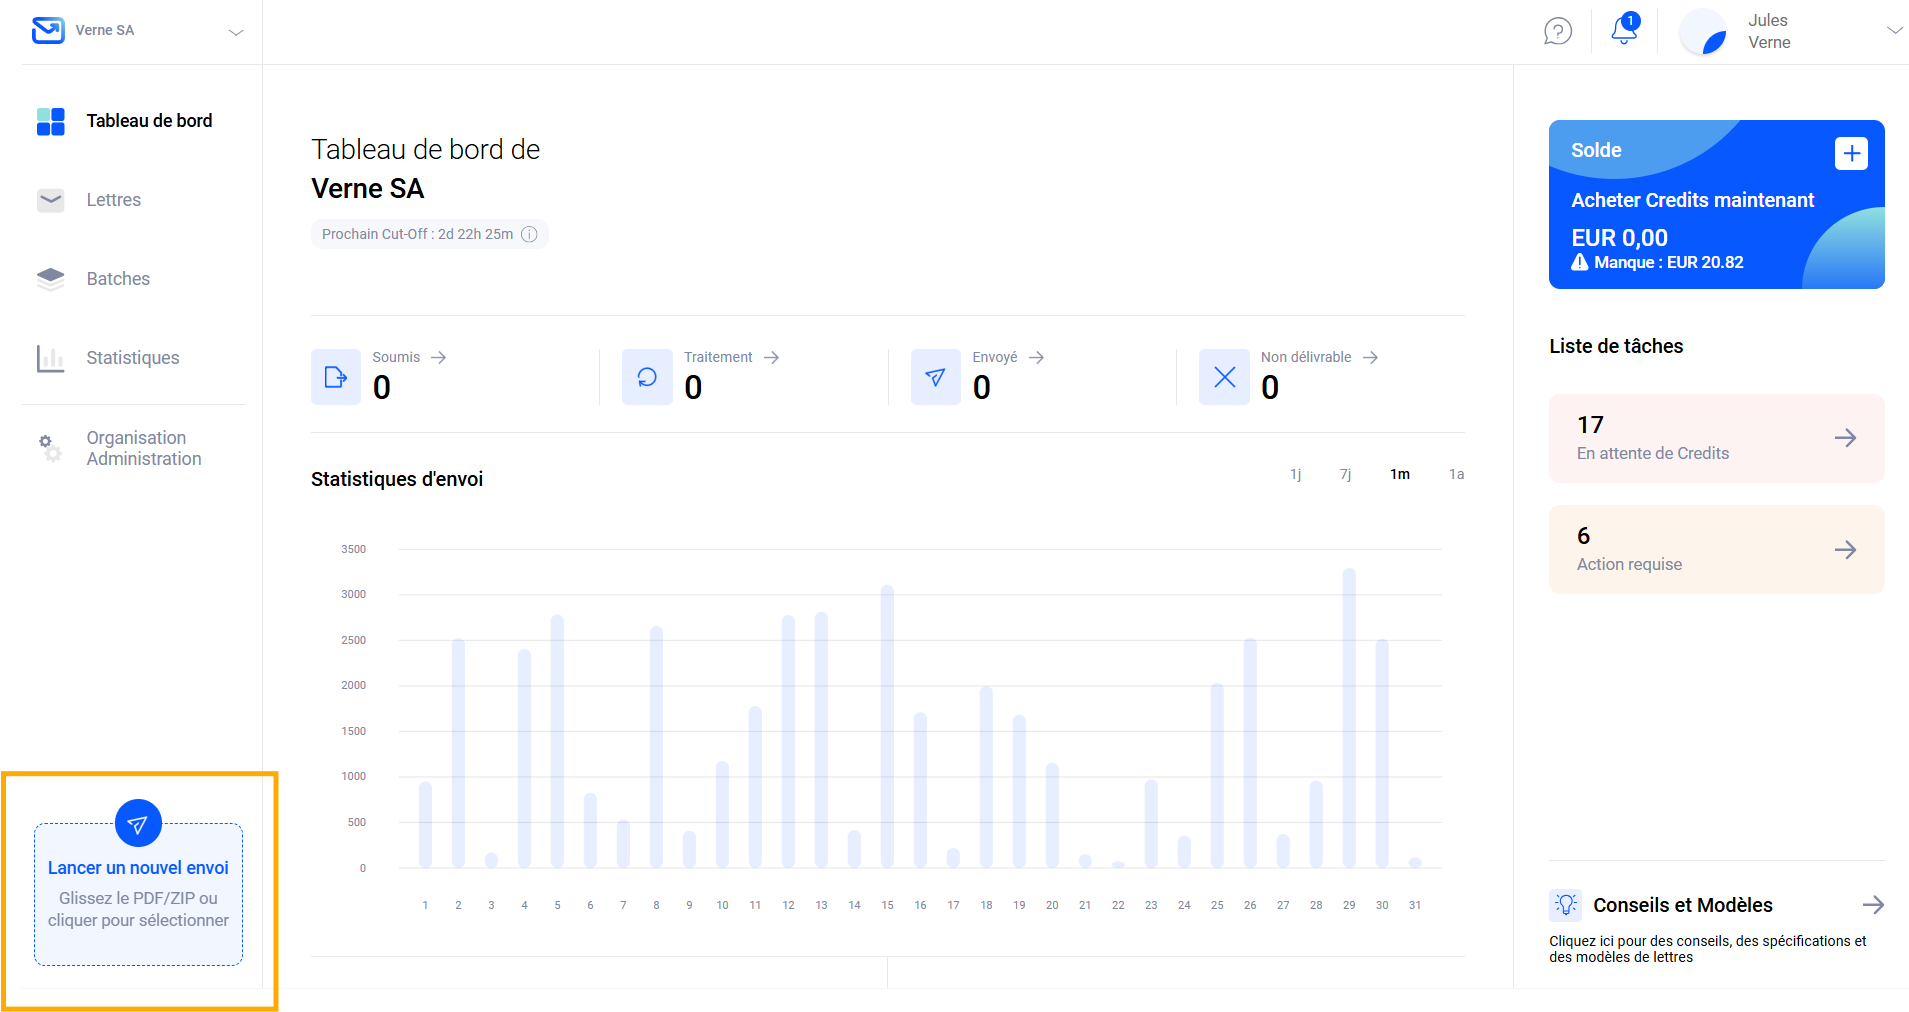Select the 1a time range
Screen dimensions: 1909x1012
[x=1456, y=474]
